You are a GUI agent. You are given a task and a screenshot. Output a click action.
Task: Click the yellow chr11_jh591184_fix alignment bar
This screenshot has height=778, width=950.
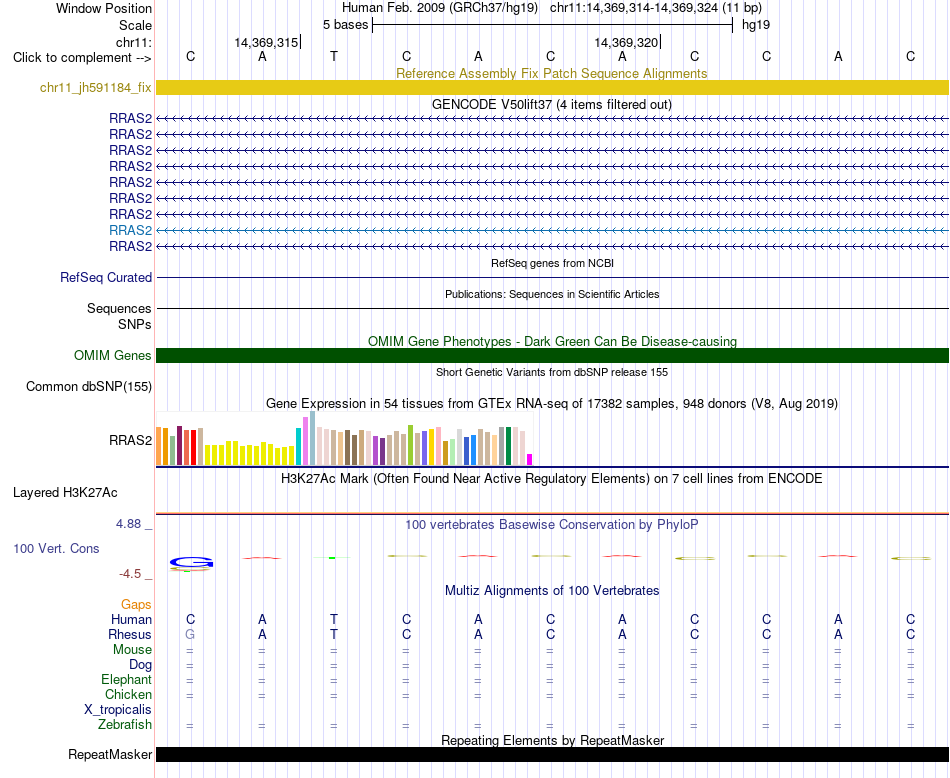click(553, 87)
